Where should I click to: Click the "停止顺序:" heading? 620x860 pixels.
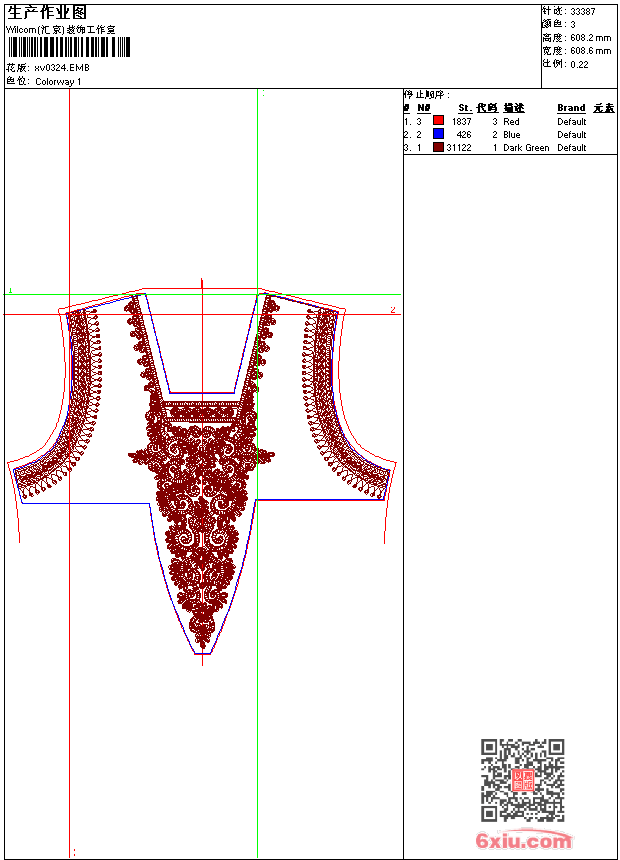pyautogui.click(x=427, y=95)
